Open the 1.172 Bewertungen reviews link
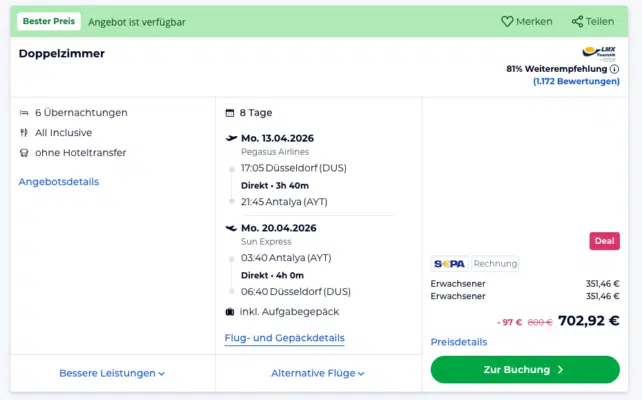This screenshot has width=642, height=400. (x=576, y=82)
